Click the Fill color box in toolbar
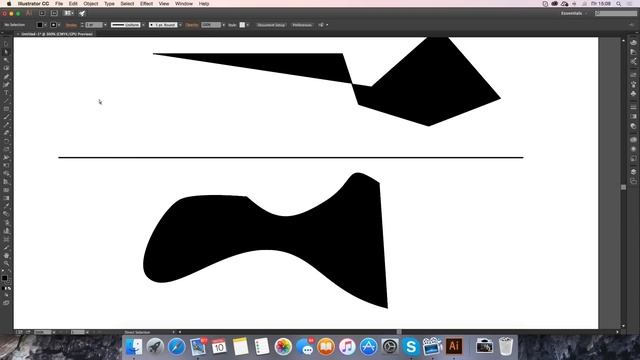This screenshot has height=360, width=640. pos(4,278)
